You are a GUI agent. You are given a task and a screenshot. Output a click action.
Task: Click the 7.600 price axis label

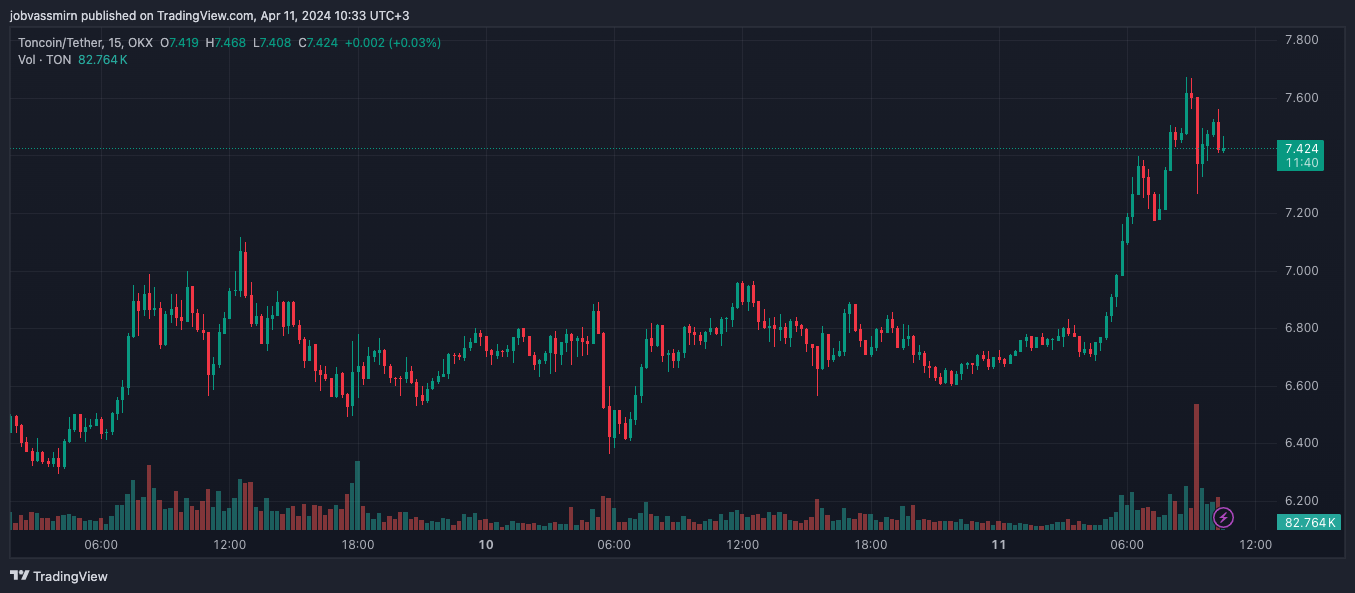click(1301, 98)
